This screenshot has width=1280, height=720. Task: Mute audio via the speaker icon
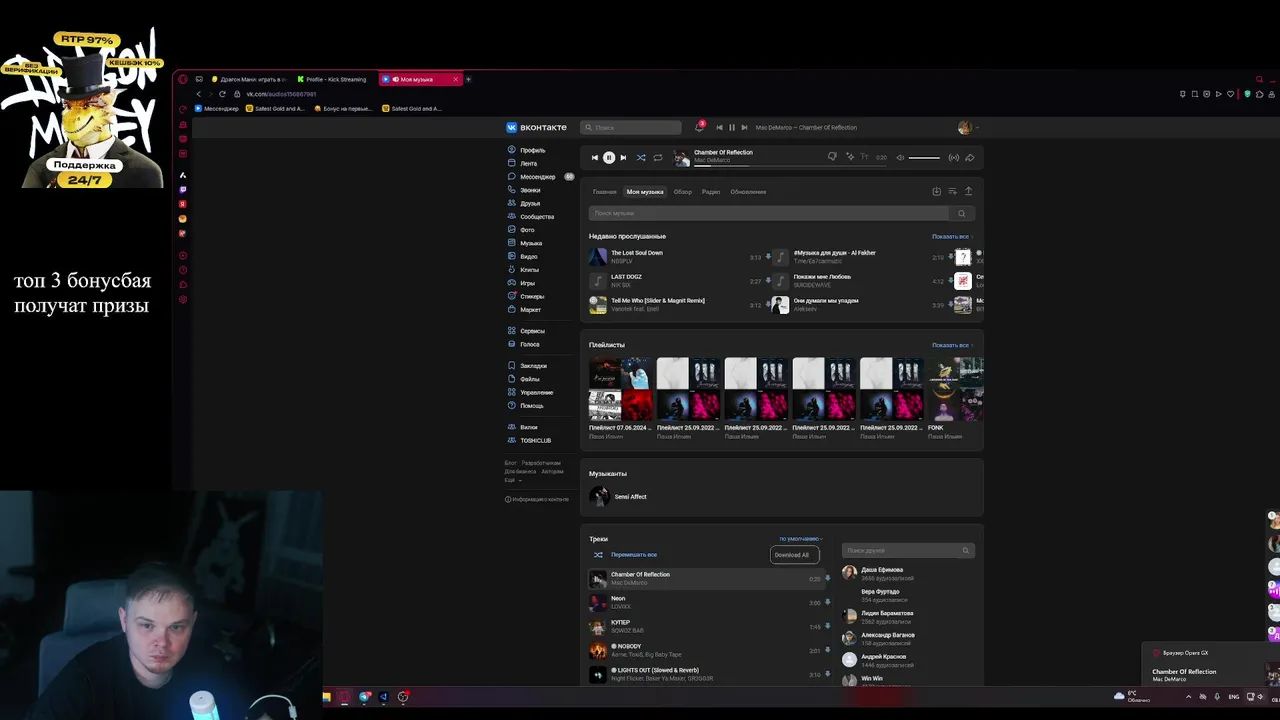(899, 157)
